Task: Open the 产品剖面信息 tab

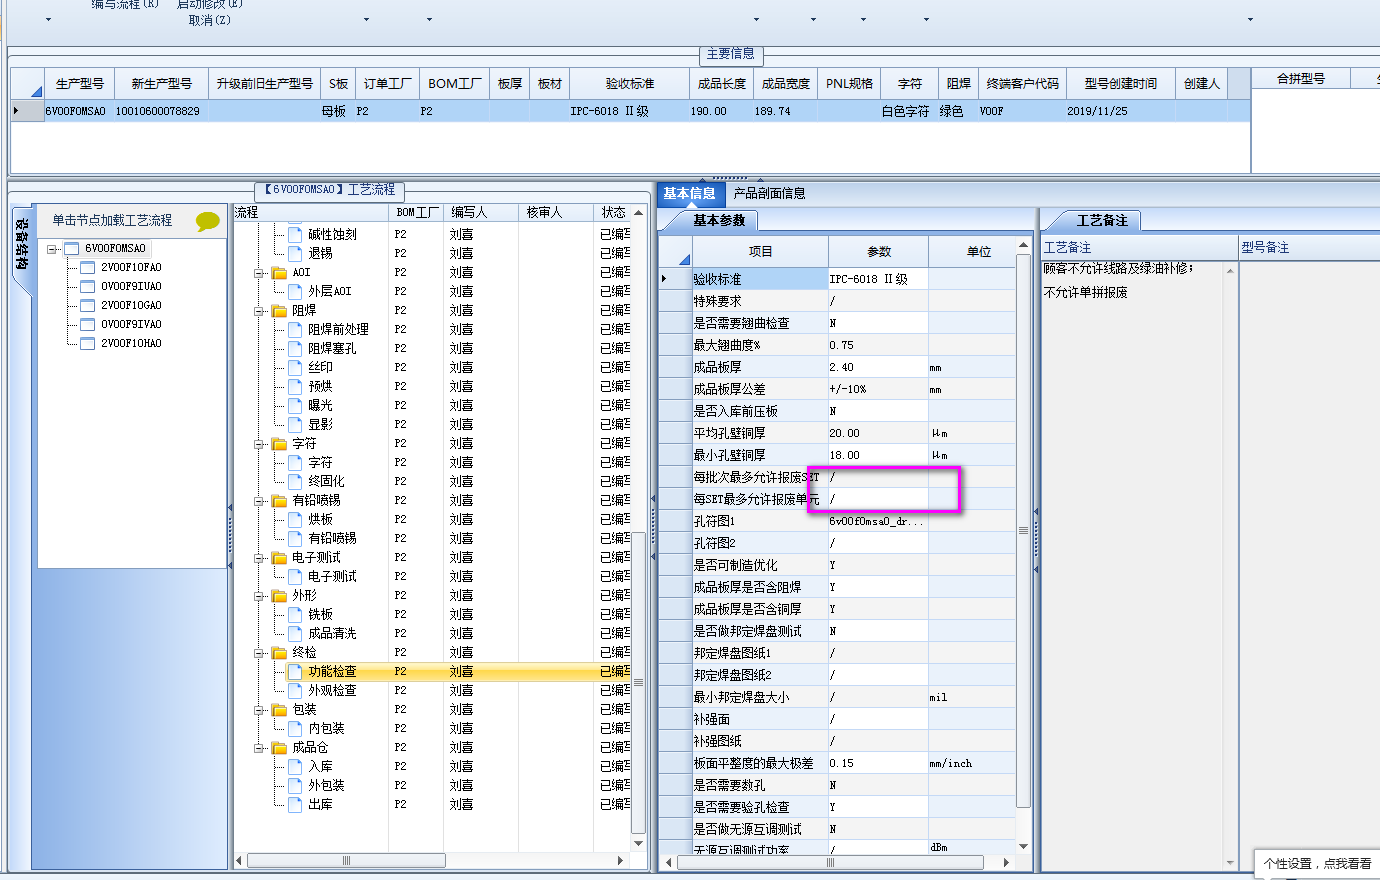Action: point(769,193)
